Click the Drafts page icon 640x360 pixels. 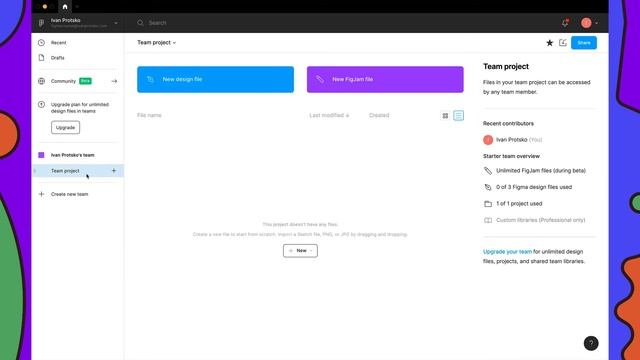coord(41,58)
